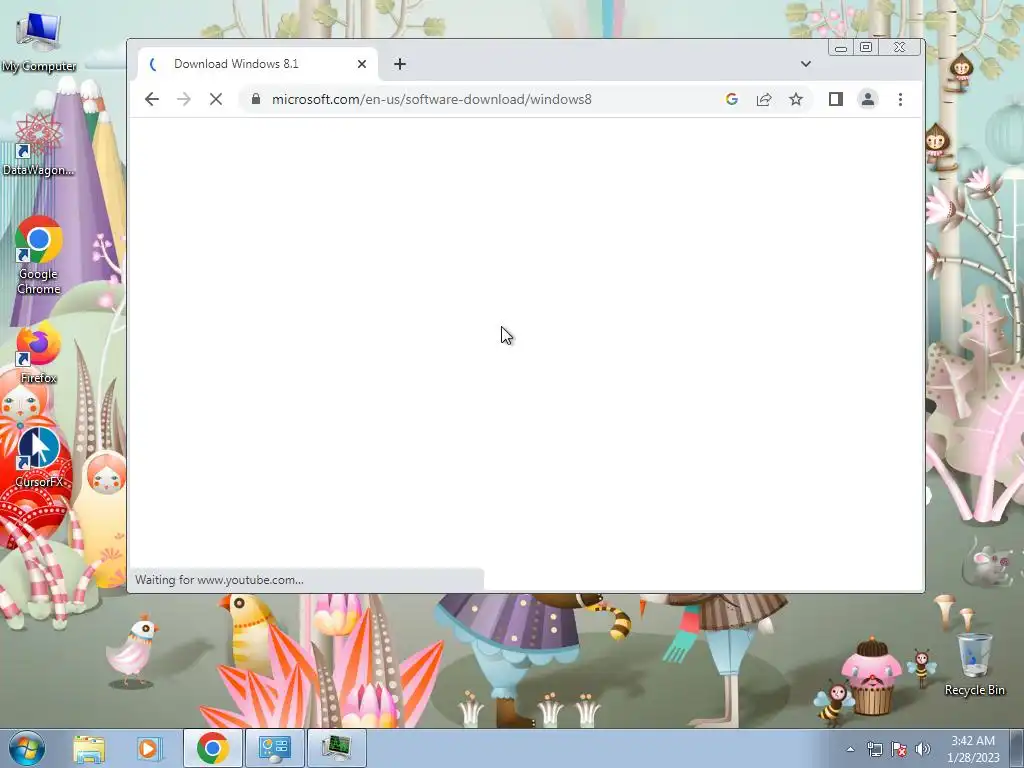This screenshot has height=768, width=1024.
Task: Open the system monitor taskbar item
Action: coord(336,748)
